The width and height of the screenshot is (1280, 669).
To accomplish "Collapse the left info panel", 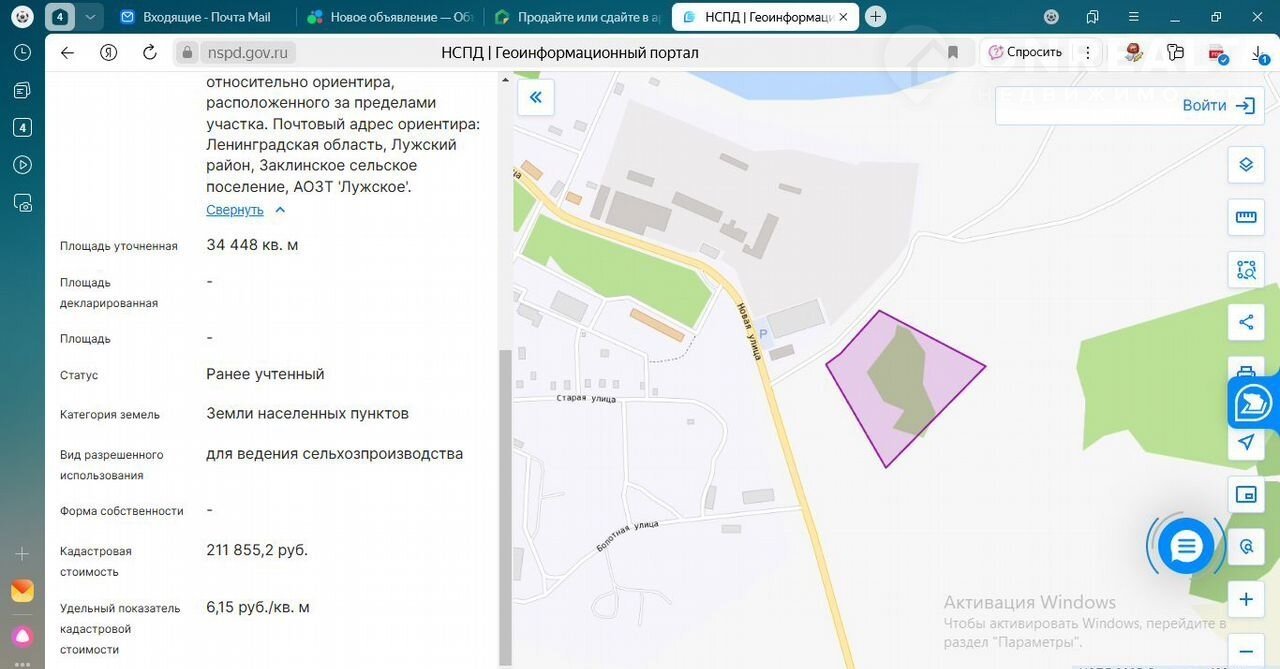I will tap(535, 97).
